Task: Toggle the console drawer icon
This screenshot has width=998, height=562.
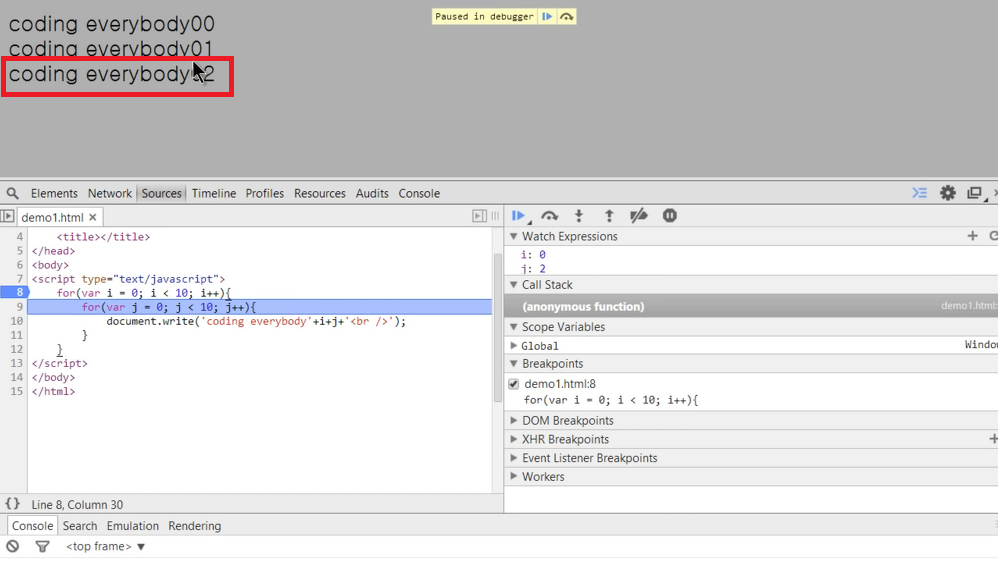Action: pyautogui.click(x=920, y=192)
